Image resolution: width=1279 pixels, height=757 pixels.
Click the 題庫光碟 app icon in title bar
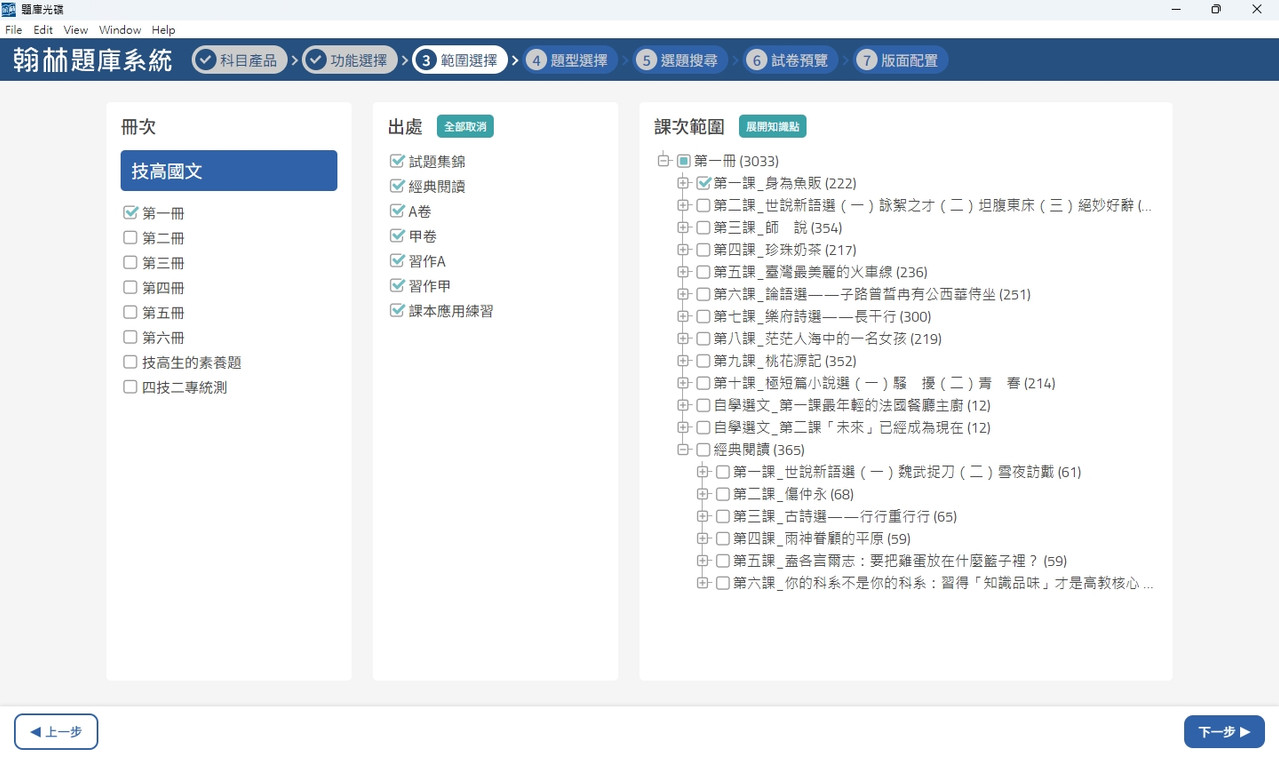pyautogui.click(x=9, y=9)
